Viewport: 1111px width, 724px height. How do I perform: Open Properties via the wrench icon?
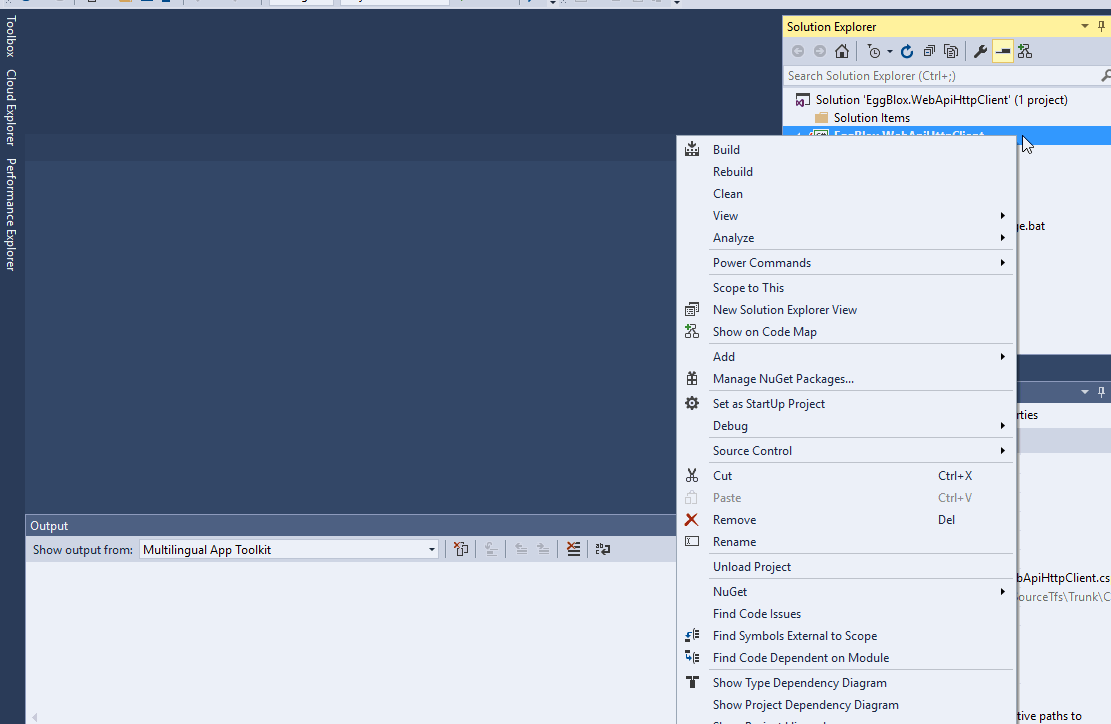(x=981, y=52)
